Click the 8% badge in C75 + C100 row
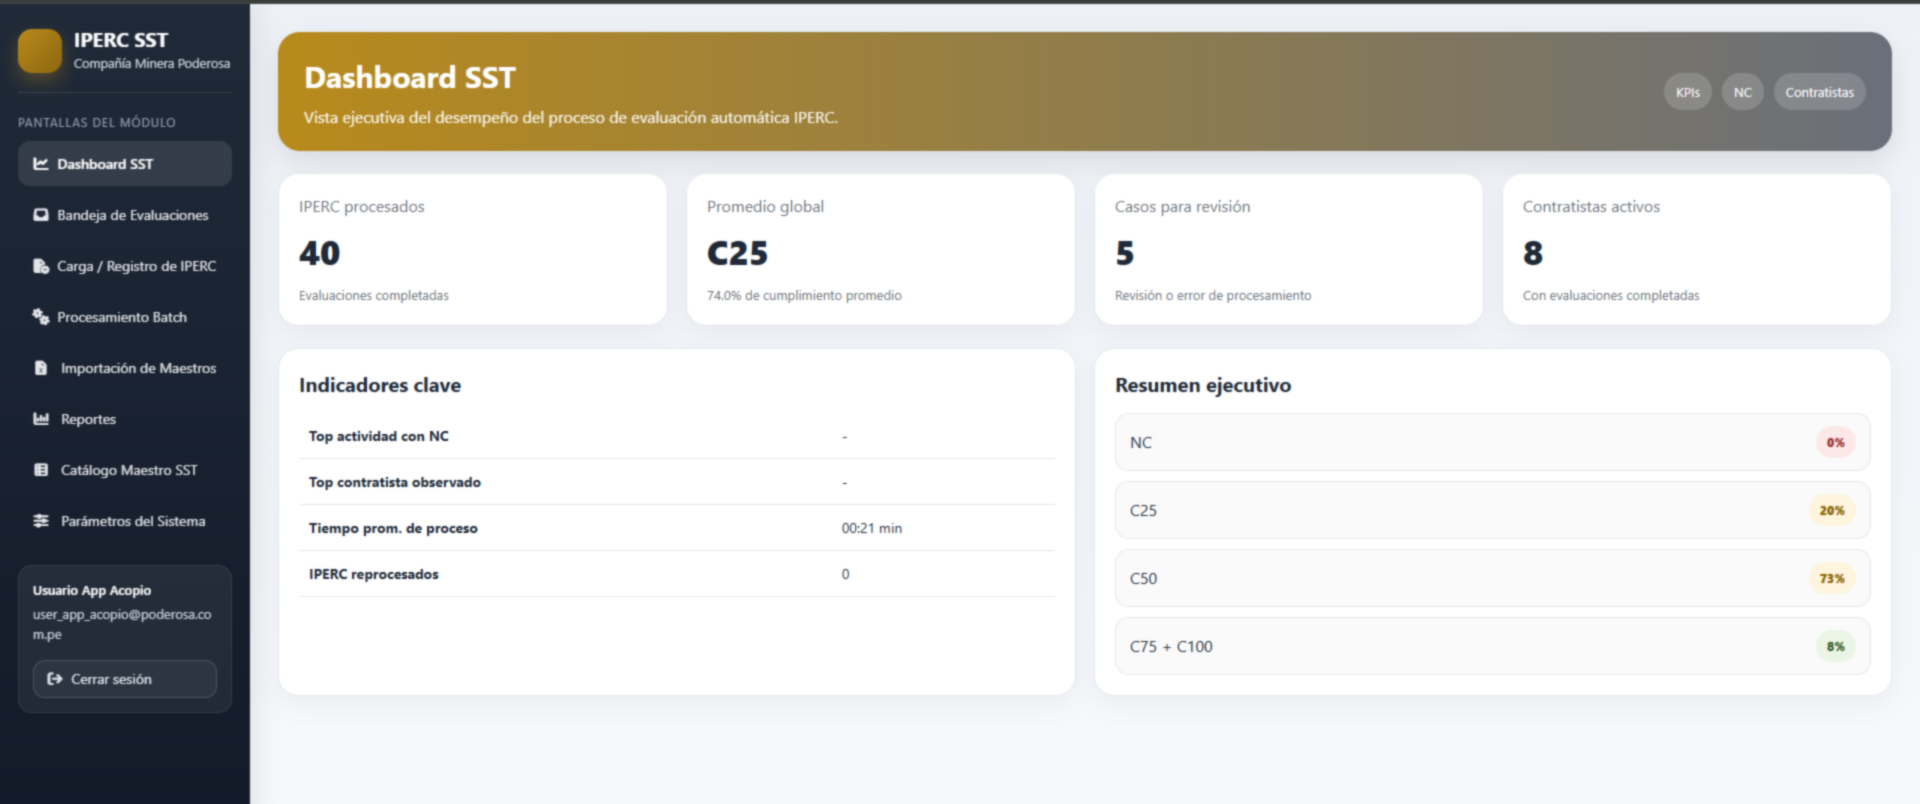Viewport: 1920px width, 804px height. pyautogui.click(x=1836, y=646)
